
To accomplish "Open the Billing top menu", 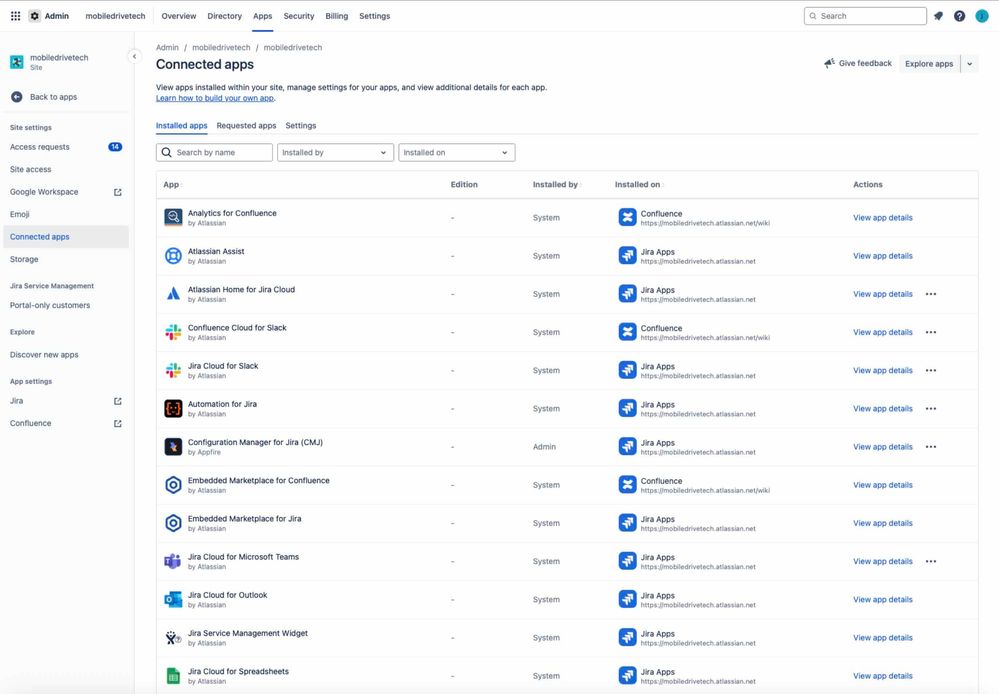I will [336, 16].
